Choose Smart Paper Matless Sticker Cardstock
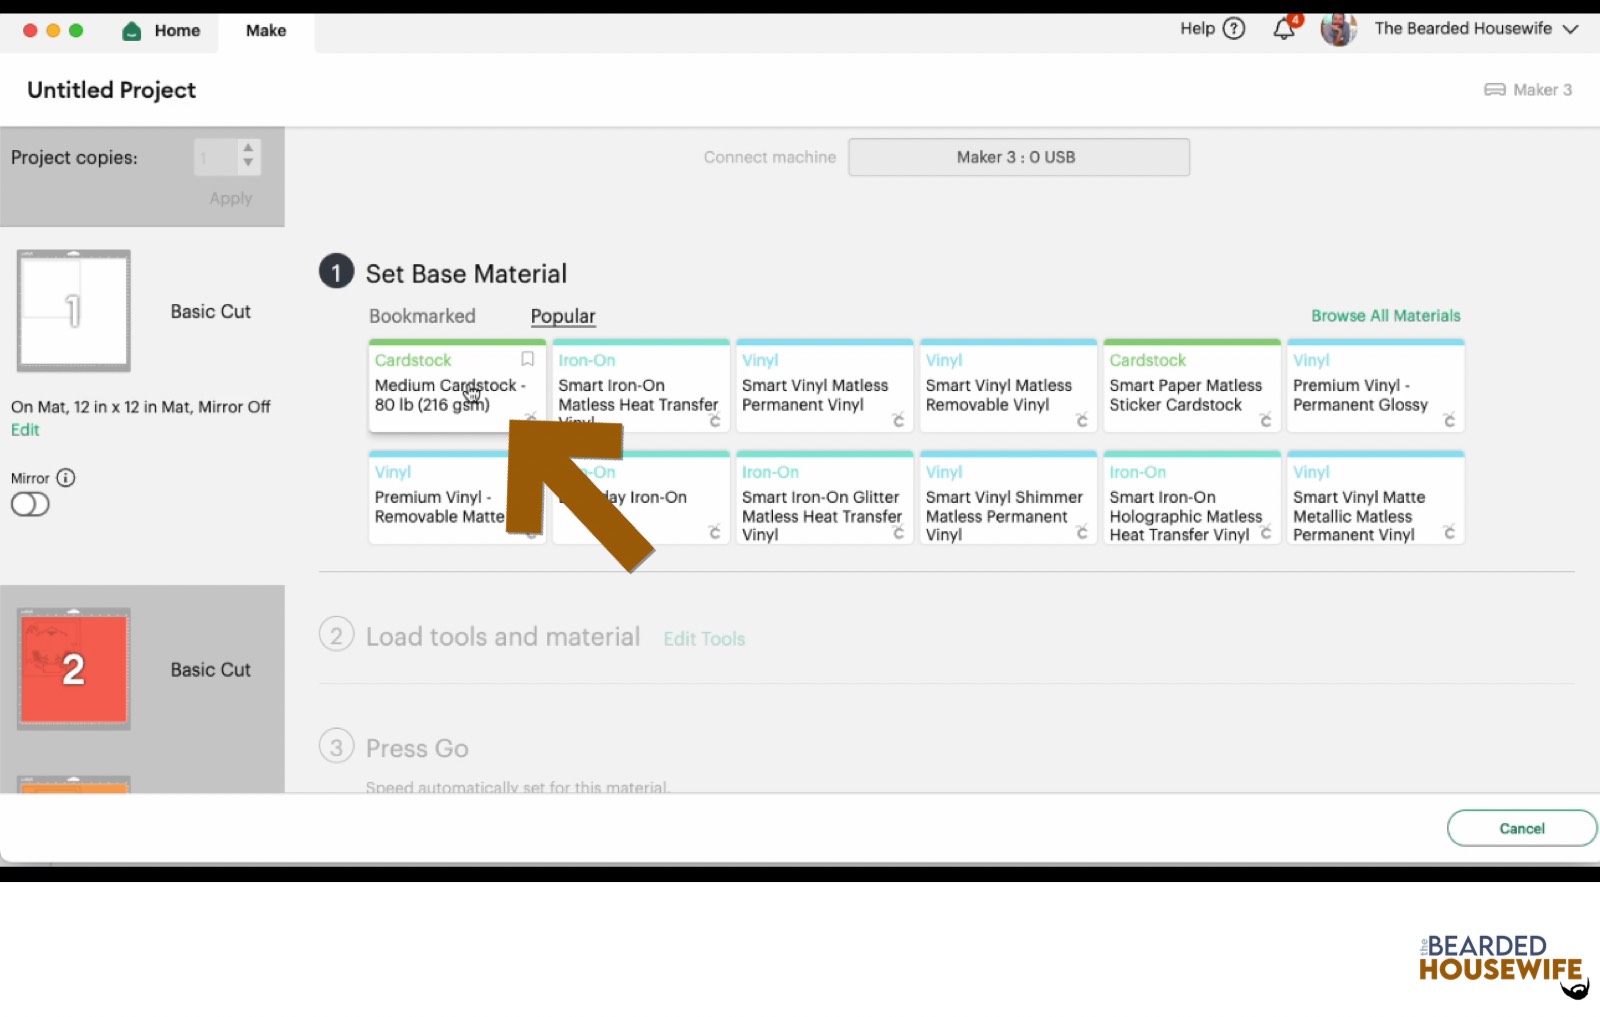The height and width of the screenshot is (1017, 1600). pos(1192,386)
